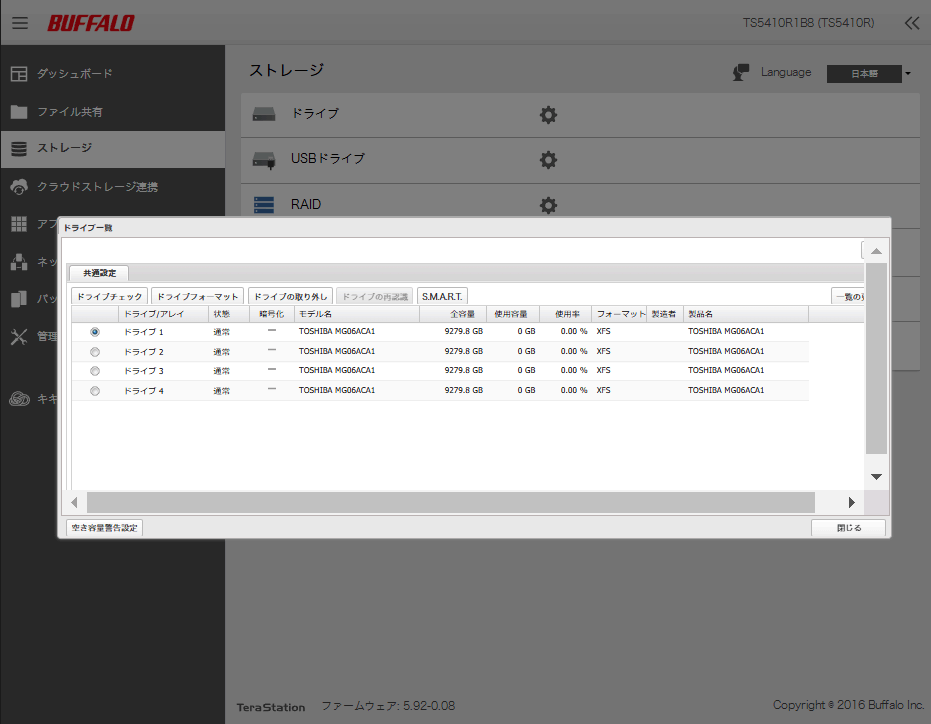Sort by 製品名 column header

[746, 314]
